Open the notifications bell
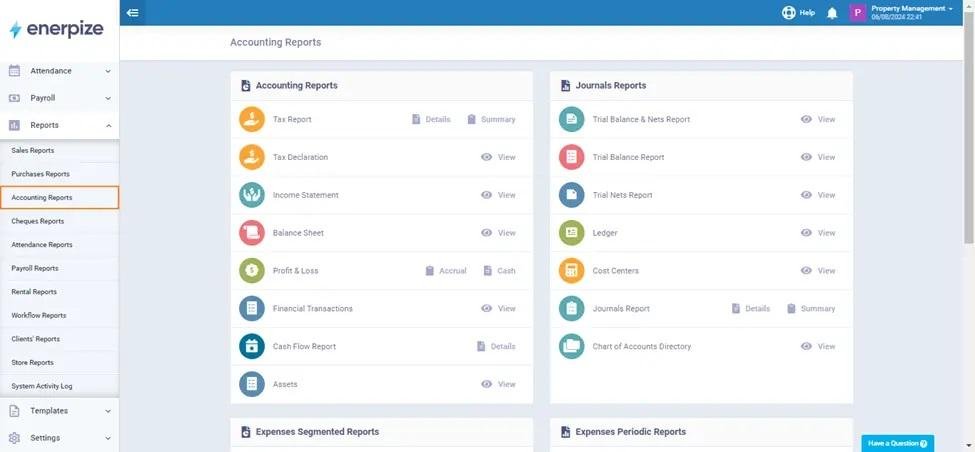The height and width of the screenshot is (452, 975). tap(832, 13)
